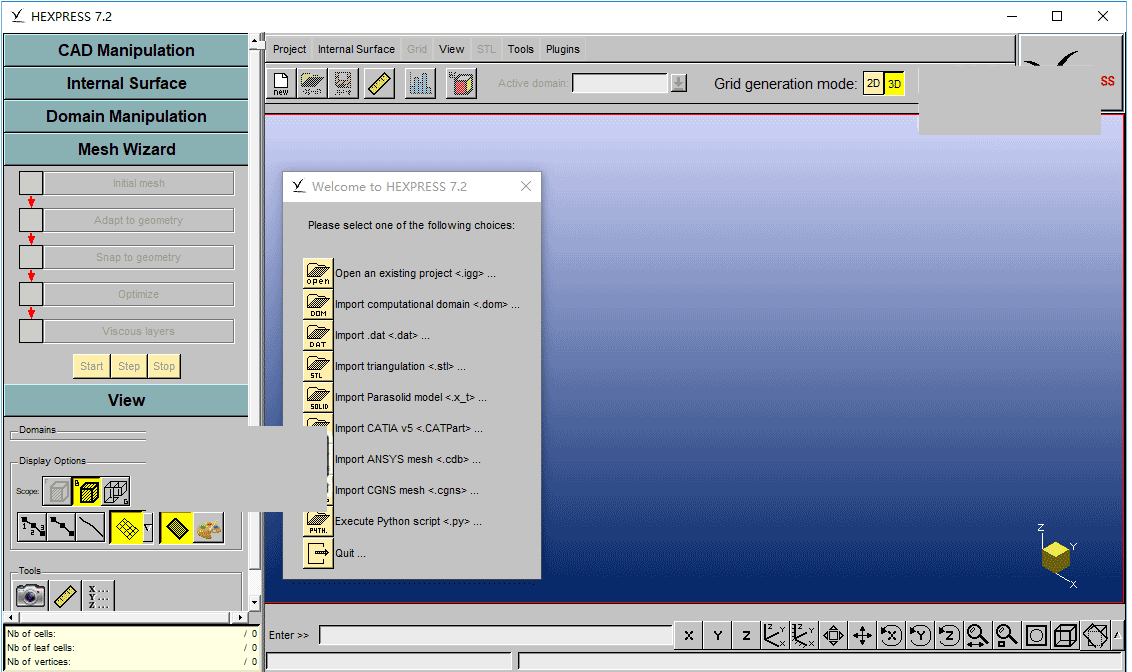The image size is (1132, 672).
Task: Click the Stop button in Mesh Wizard
Action: pyautogui.click(x=164, y=366)
